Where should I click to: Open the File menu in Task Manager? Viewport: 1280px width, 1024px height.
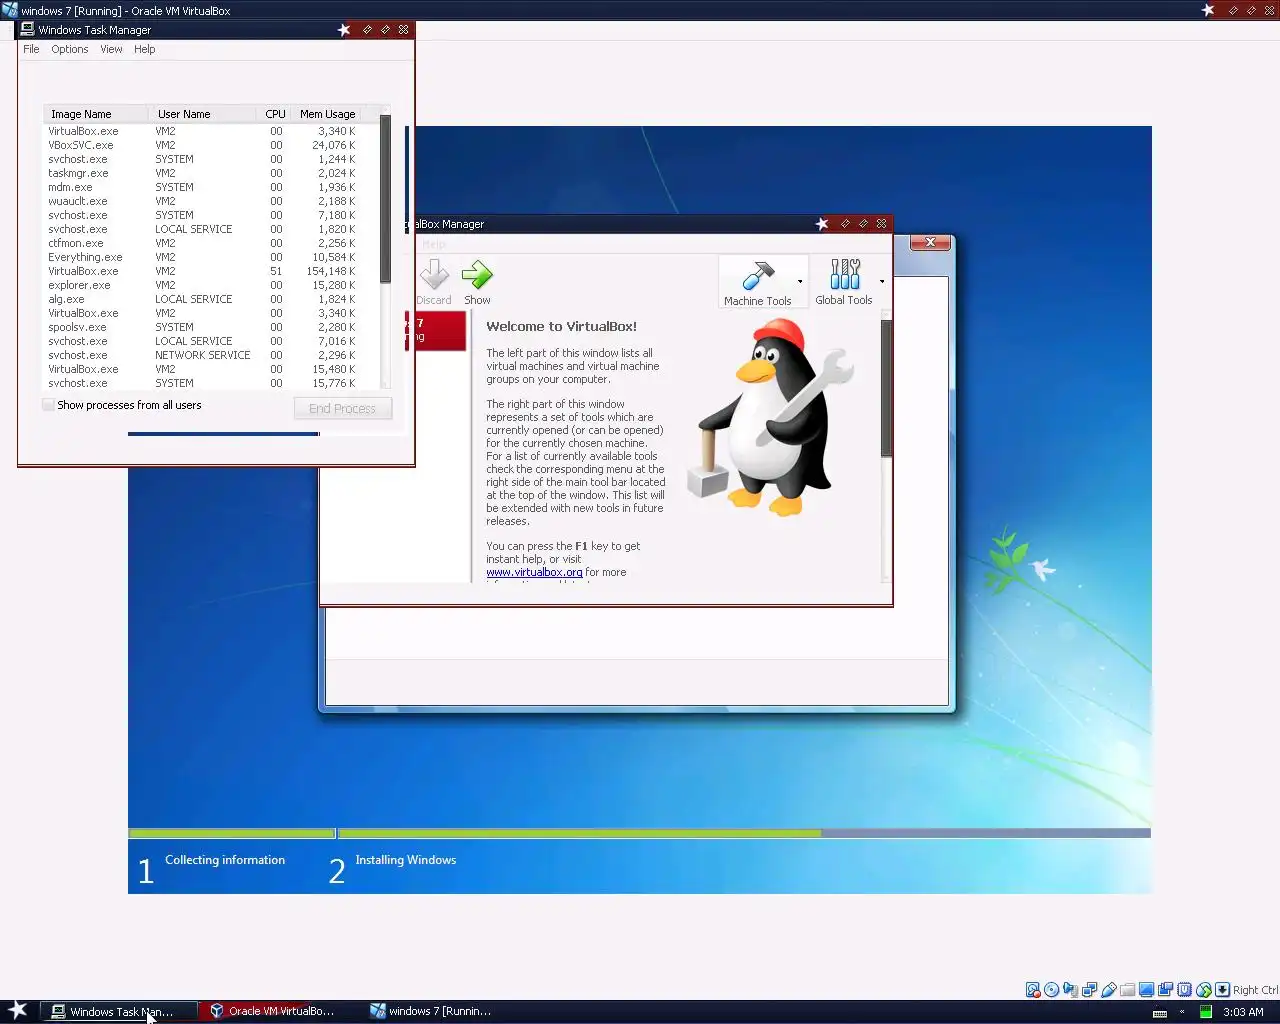(31, 49)
